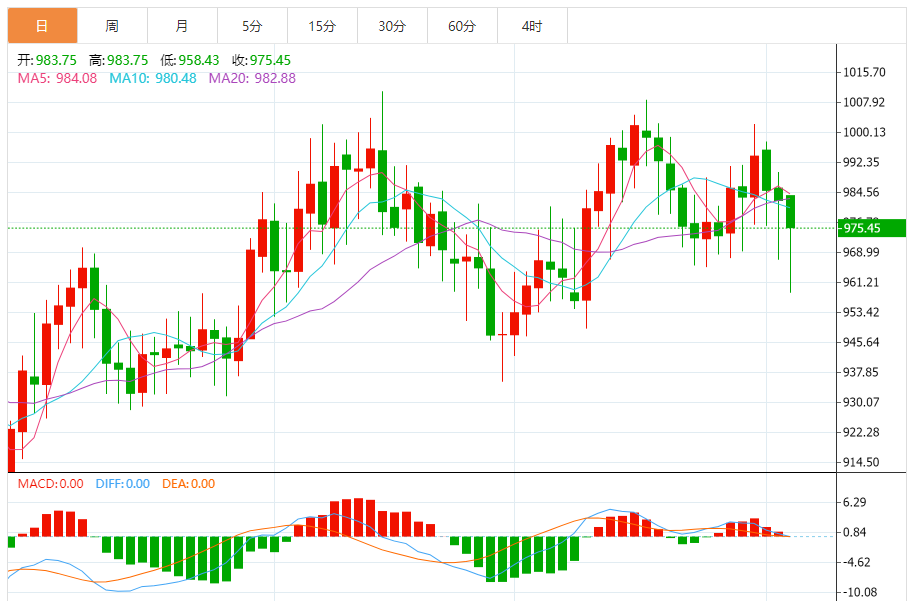Screen dimensions: 914x601
Task: Open the 5分 timeframe tab
Action: click(252, 26)
